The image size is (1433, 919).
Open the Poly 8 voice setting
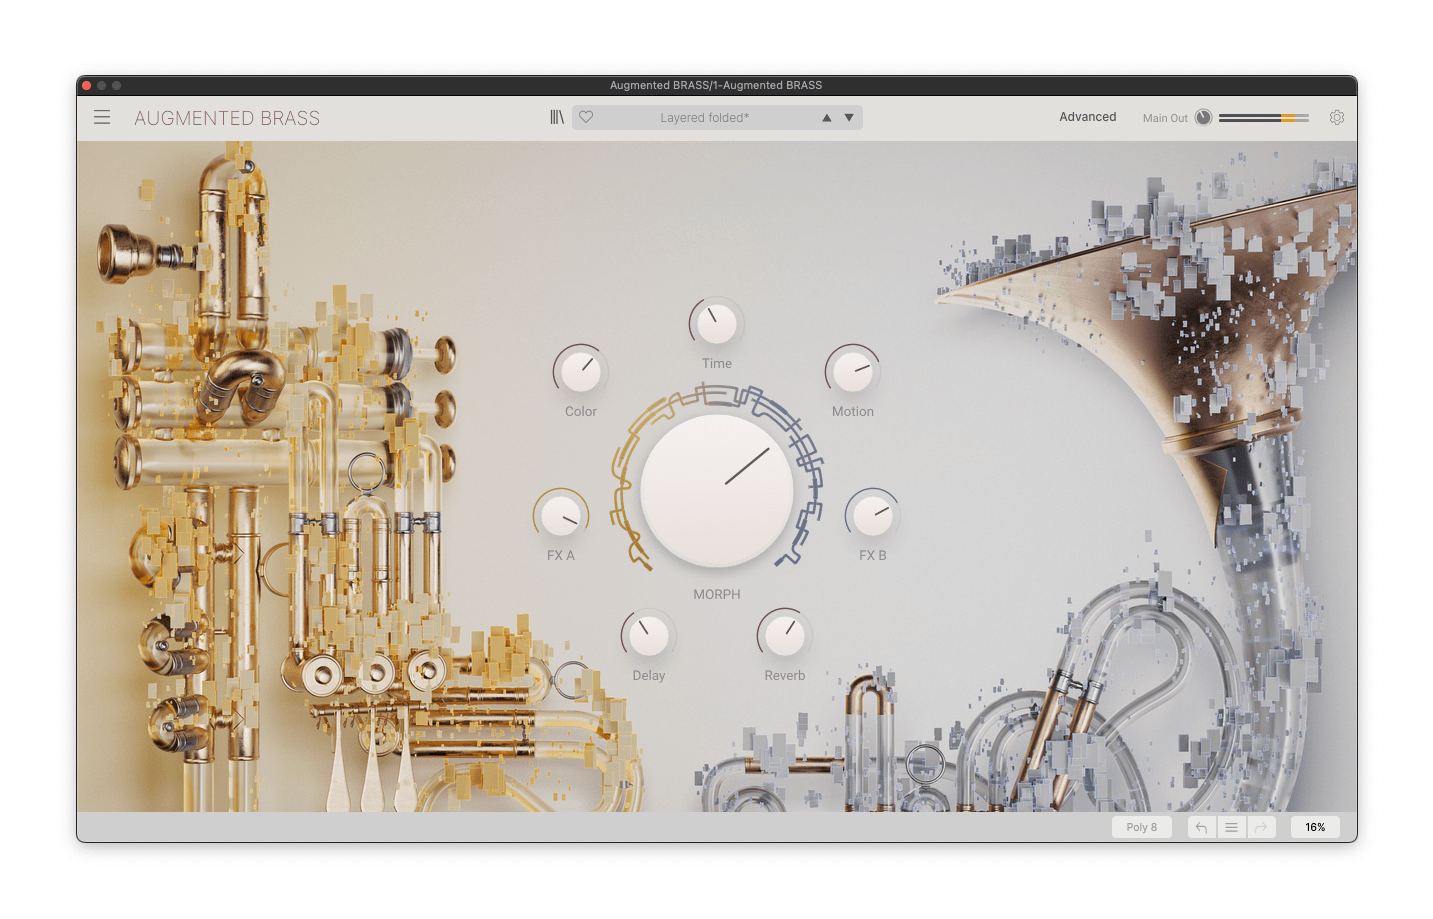click(x=1141, y=827)
